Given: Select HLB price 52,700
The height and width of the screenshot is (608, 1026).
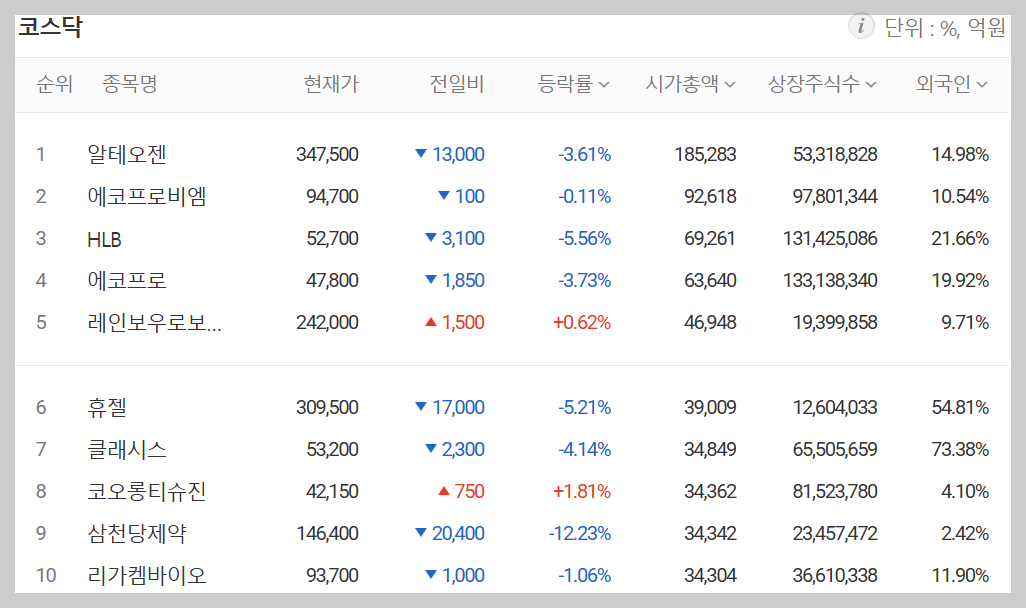Looking at the screenshot, I should pos(332,238).
